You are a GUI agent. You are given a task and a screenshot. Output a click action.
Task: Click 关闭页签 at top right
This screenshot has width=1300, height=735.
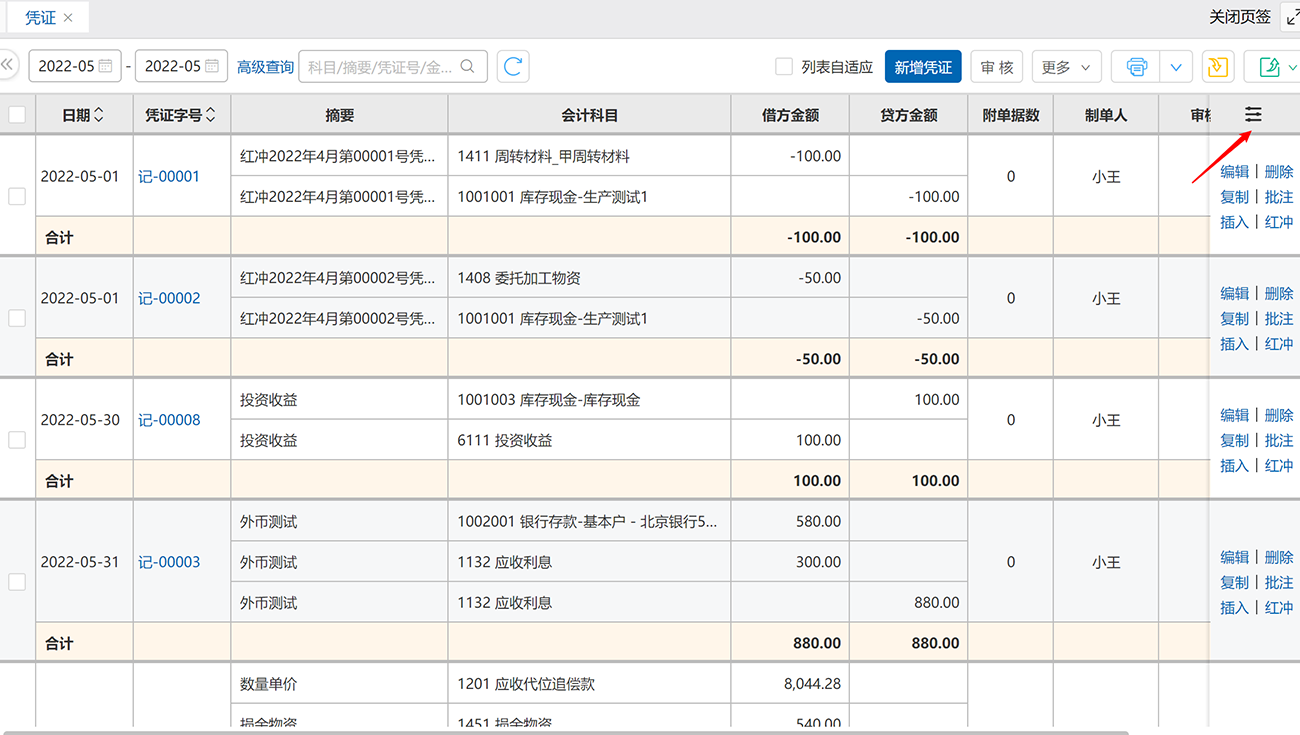(1239, 17)
